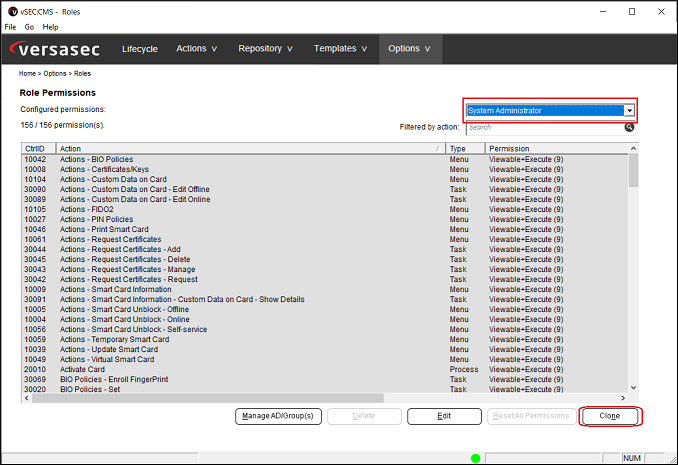The width and height of the screenshot is (678, 465).
Task: Click the search magnifier icon
Action: point(629,127)
